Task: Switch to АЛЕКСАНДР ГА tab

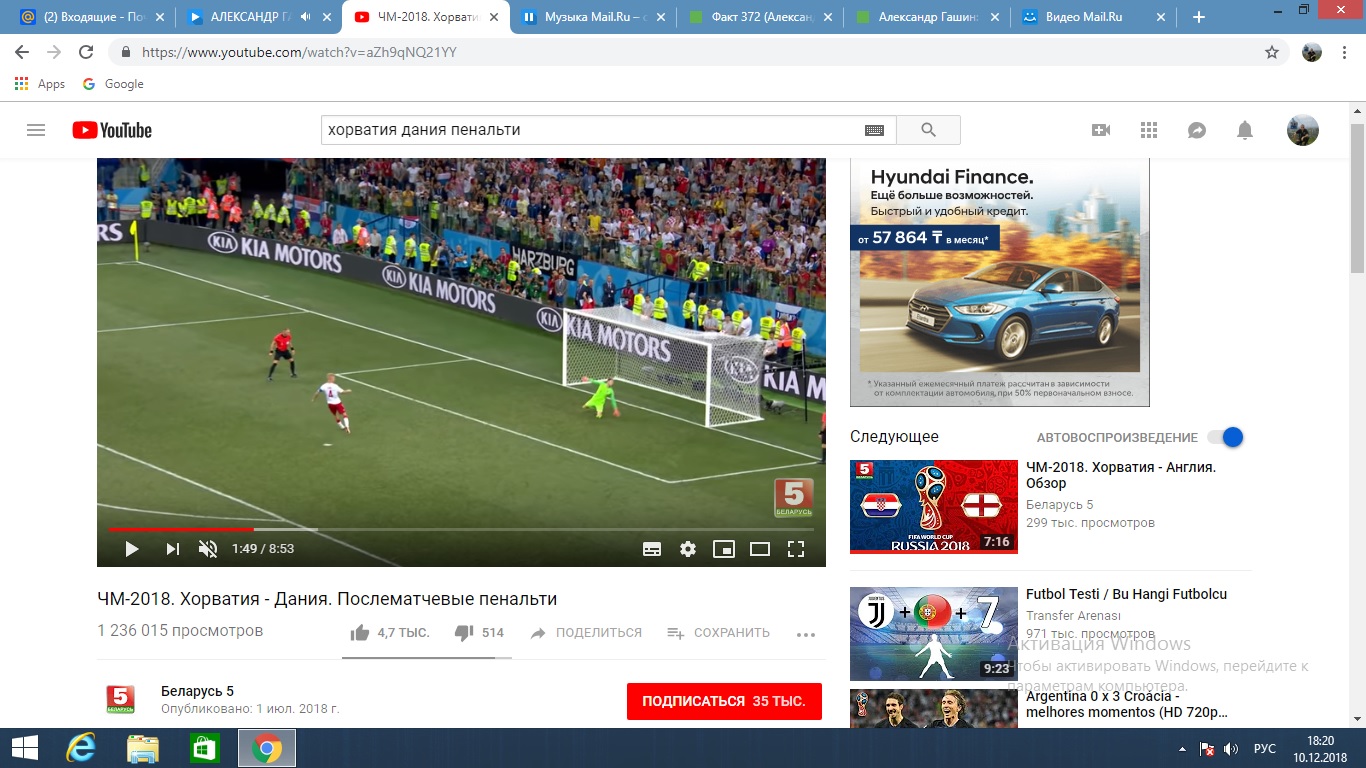Action: (x=258, y=17)
